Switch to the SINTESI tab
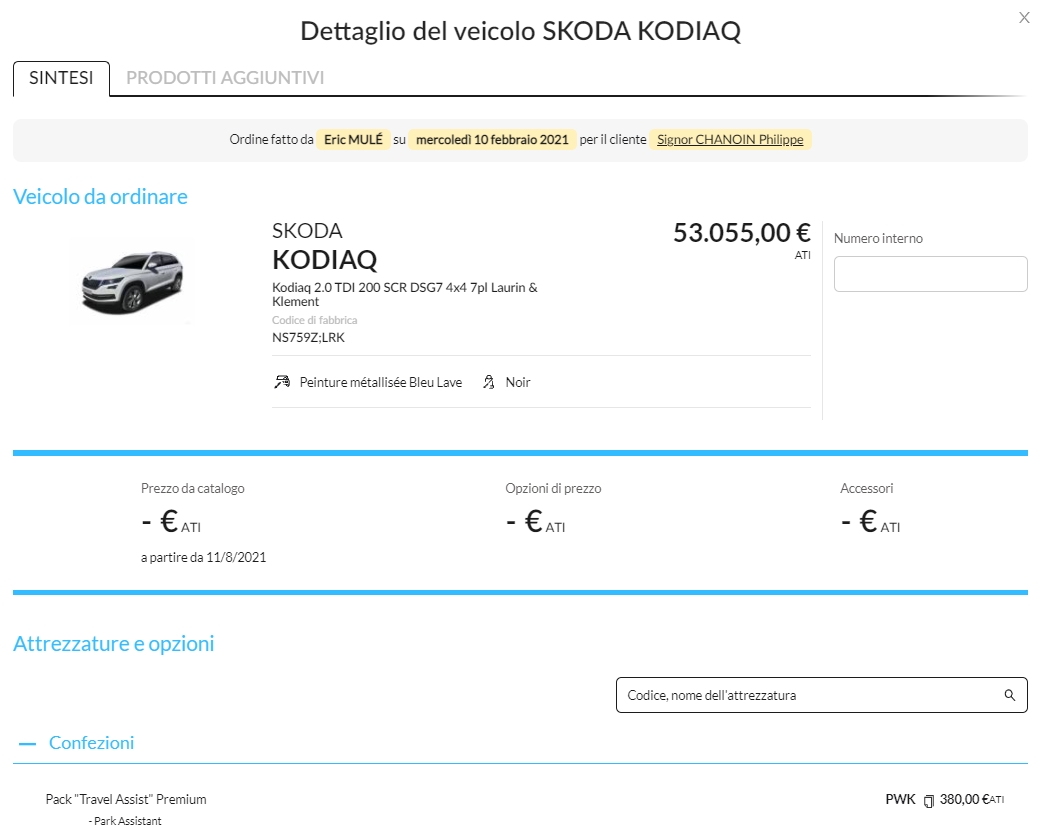1041x826 pixels. coord(61,78)
